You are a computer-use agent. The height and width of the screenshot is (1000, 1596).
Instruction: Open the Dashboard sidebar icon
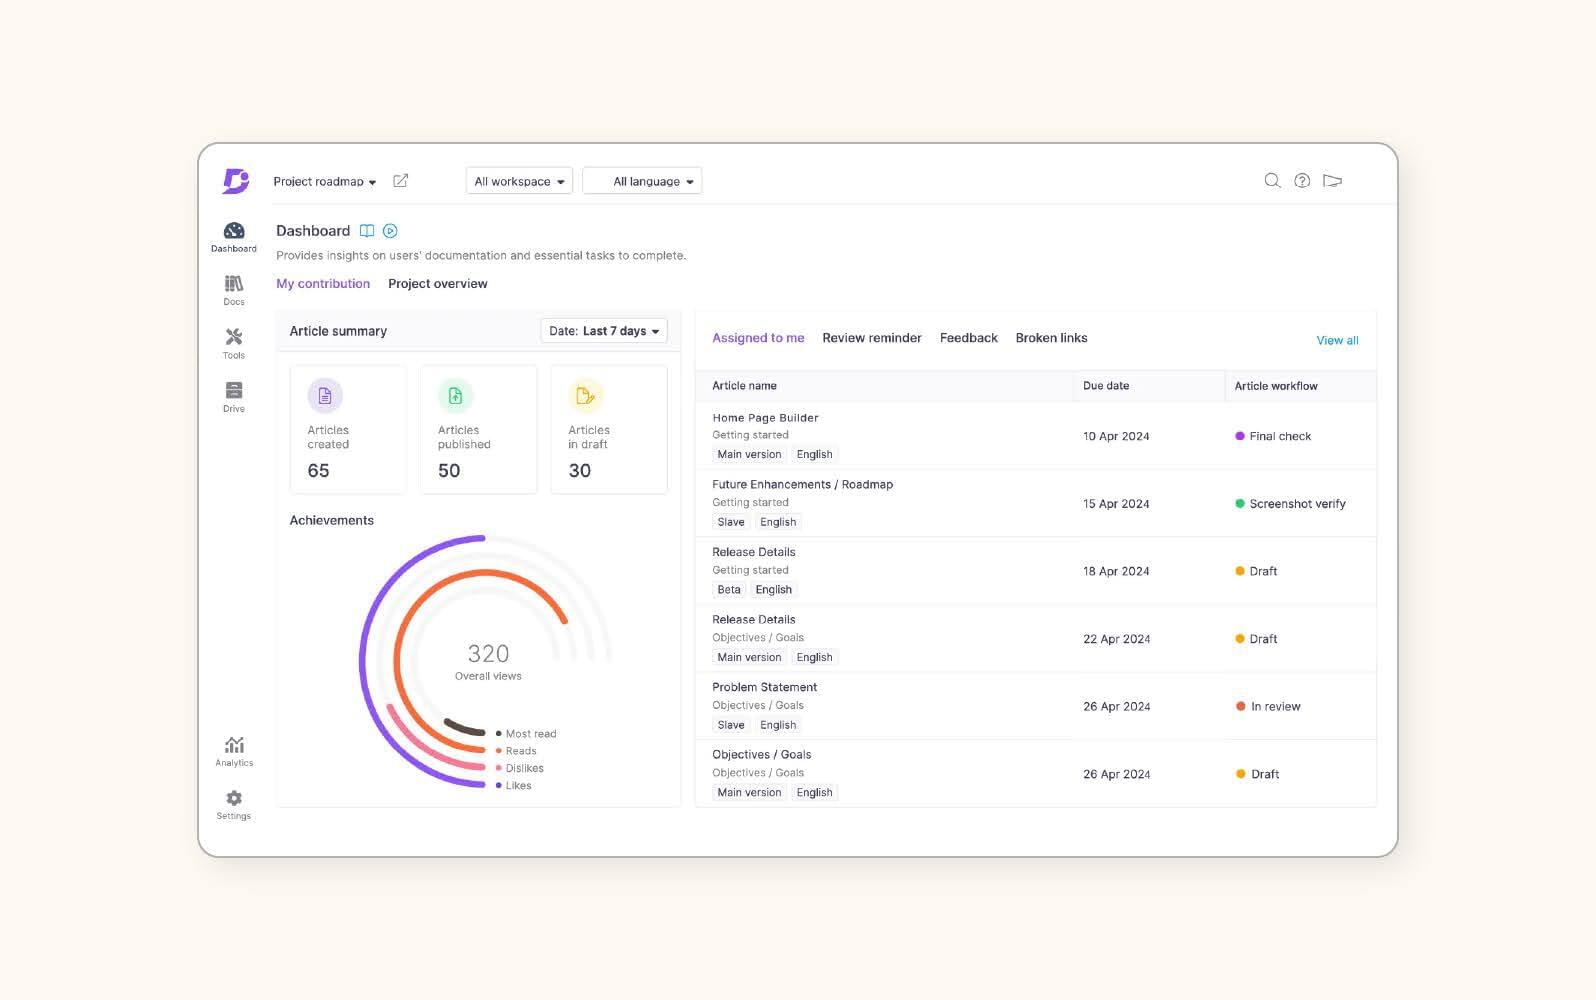point(234,237)
